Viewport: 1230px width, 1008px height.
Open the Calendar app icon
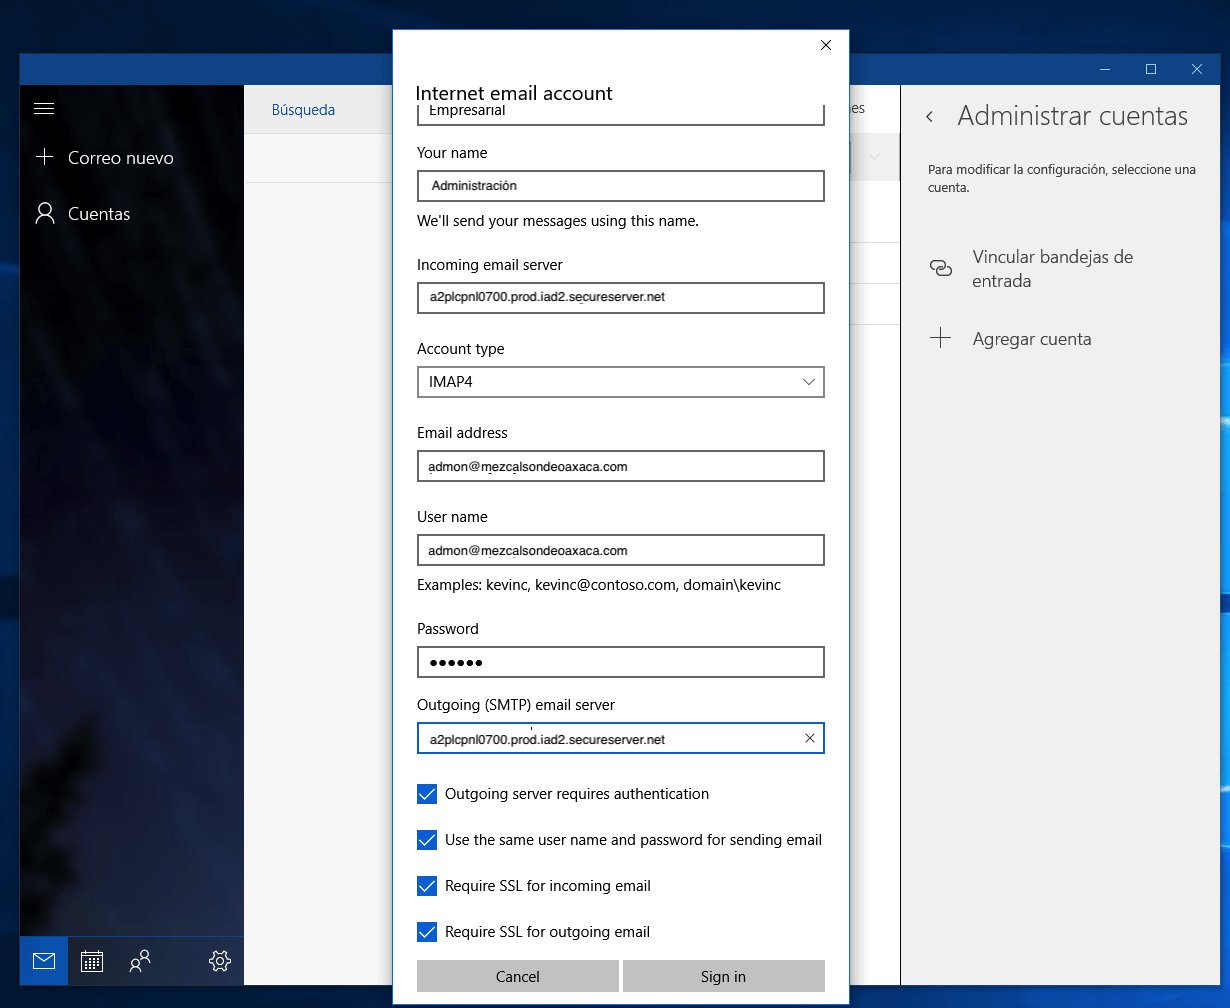[x=92, y=961]
